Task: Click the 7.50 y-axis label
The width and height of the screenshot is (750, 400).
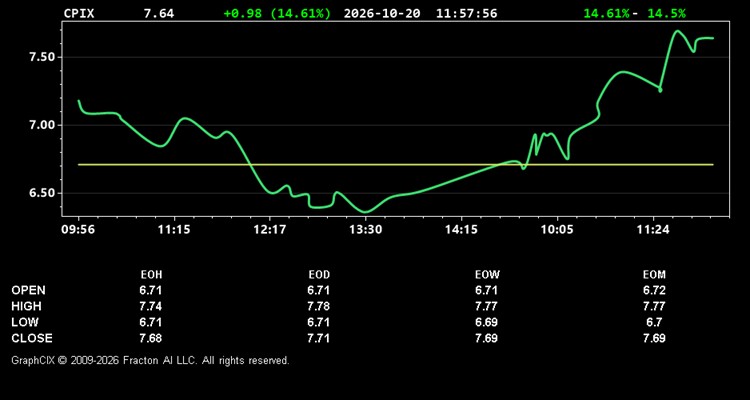Action: click(41, 57)
